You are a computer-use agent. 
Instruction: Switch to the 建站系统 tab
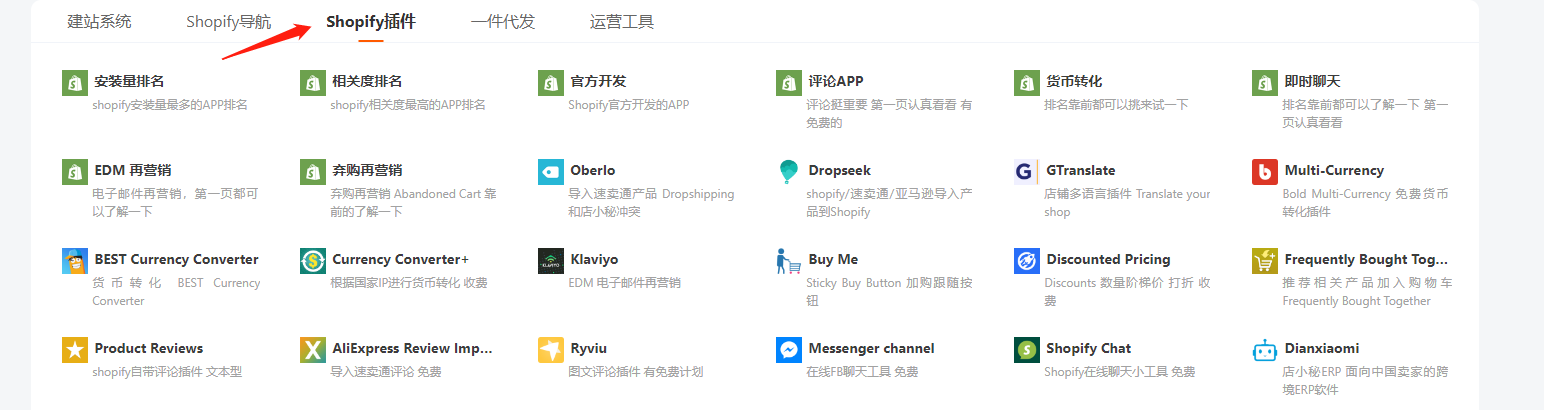[x=99, y=21]
